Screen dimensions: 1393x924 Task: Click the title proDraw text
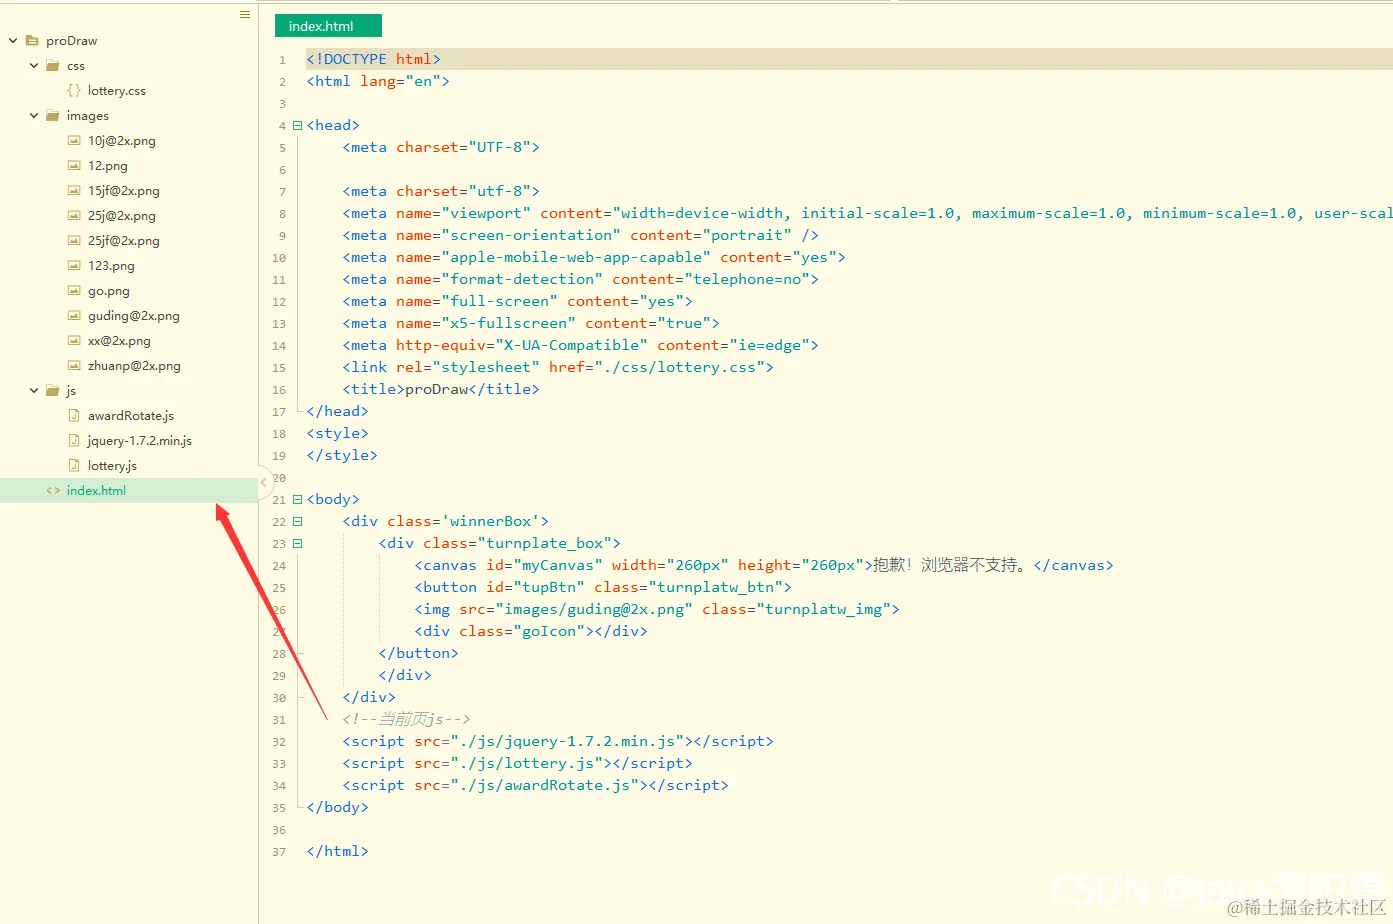pos(436,390)
